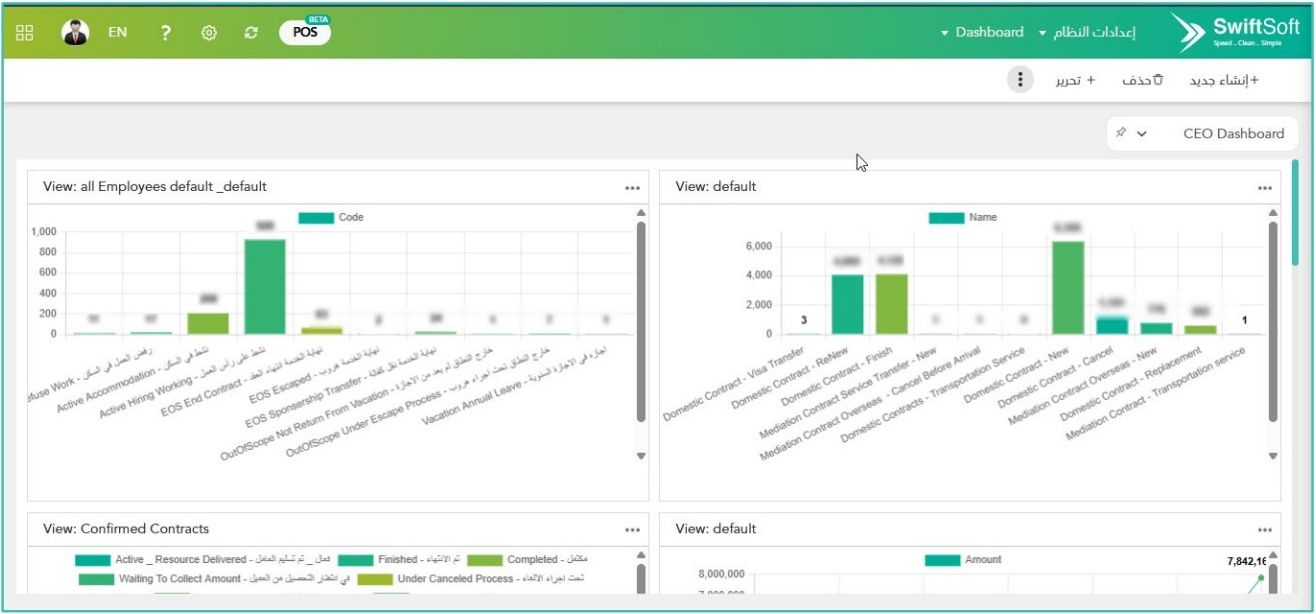
Task: Open settings via the gear icon
Action: [x=209, y=32]
